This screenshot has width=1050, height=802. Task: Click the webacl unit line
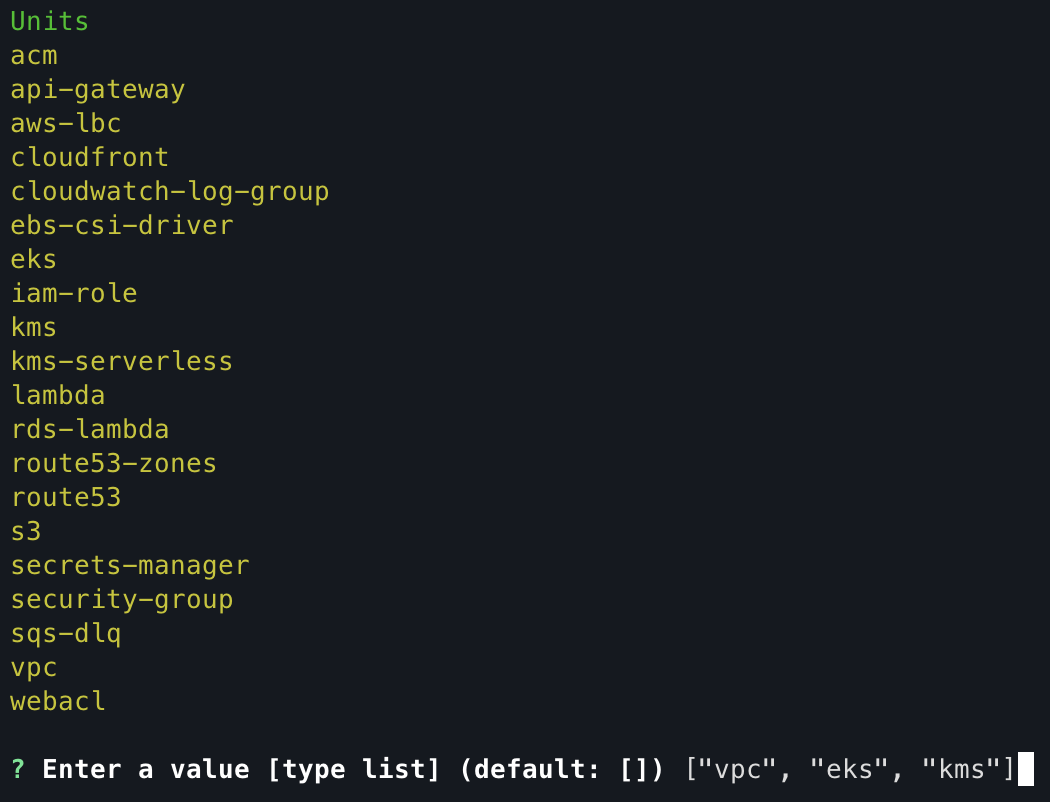58,701
